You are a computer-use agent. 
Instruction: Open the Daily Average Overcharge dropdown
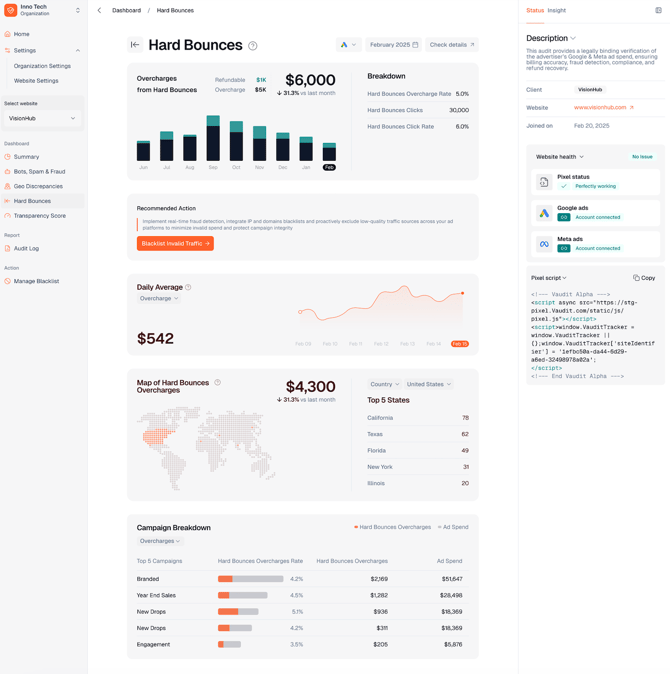(159, 298)
